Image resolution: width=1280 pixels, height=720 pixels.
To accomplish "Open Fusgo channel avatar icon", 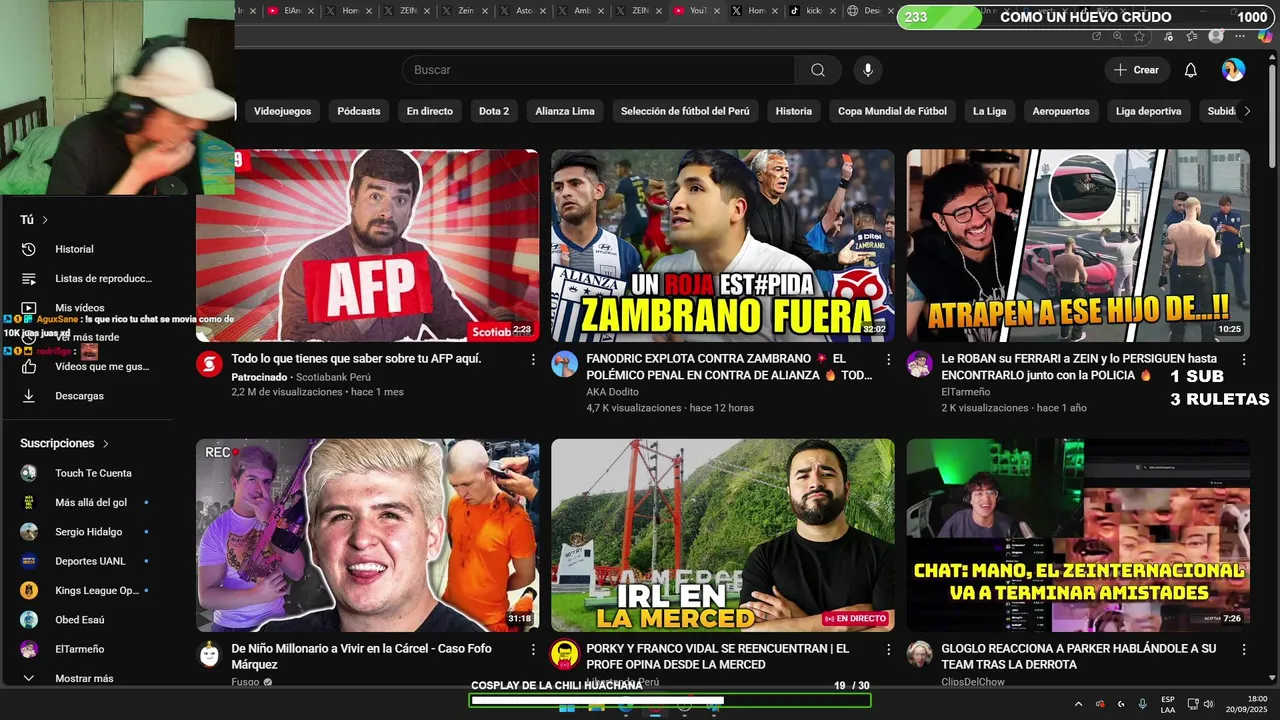I will (209, 654).
